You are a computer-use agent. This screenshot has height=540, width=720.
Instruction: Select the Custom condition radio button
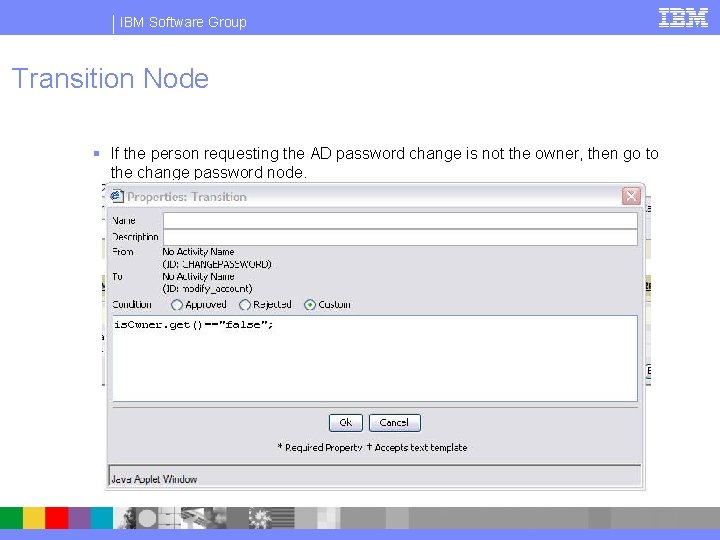[310, 305]
